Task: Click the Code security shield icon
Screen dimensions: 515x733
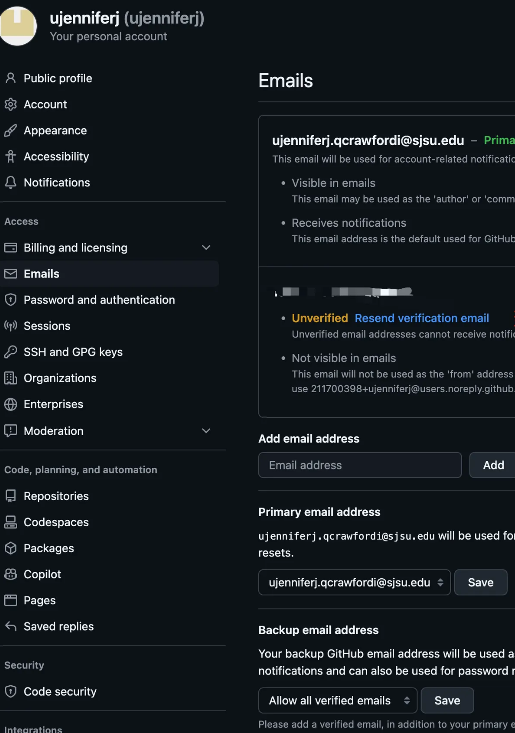Action: [x=10, y=691]
